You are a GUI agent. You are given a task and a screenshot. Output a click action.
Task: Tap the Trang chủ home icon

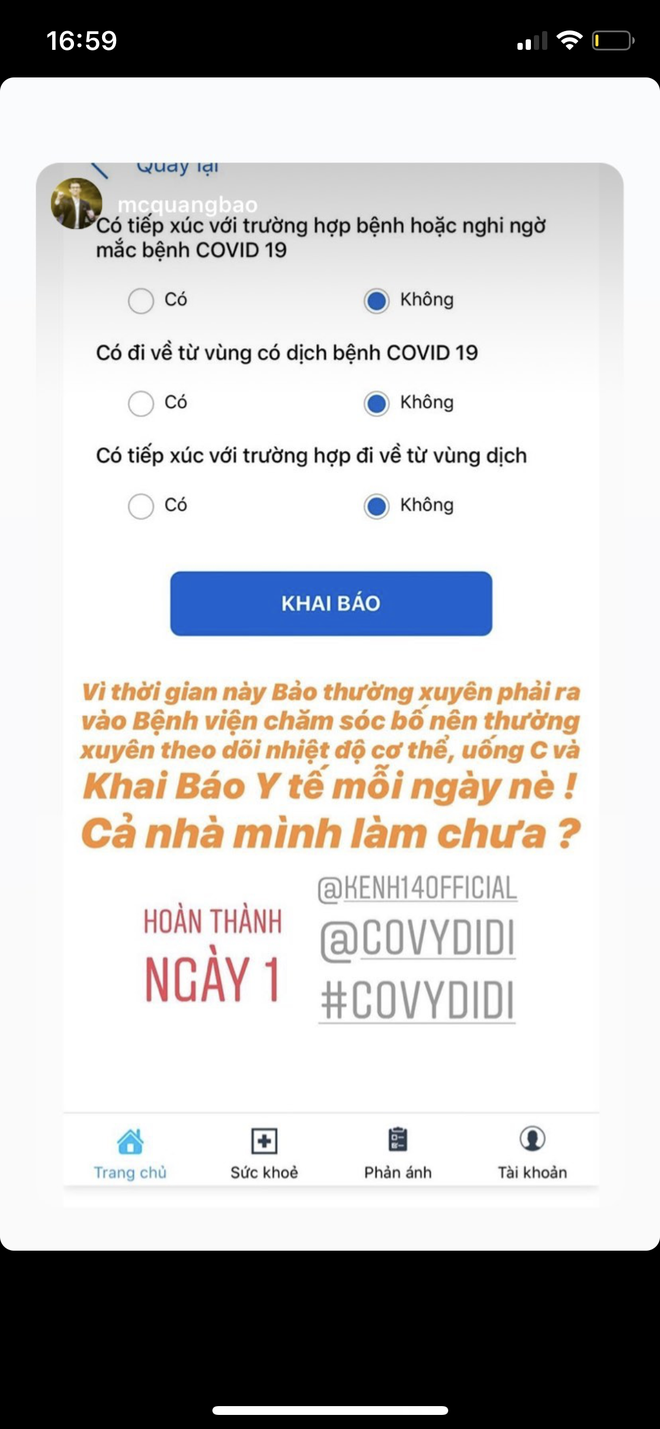pyautogui.click(x=130, y=1141)
